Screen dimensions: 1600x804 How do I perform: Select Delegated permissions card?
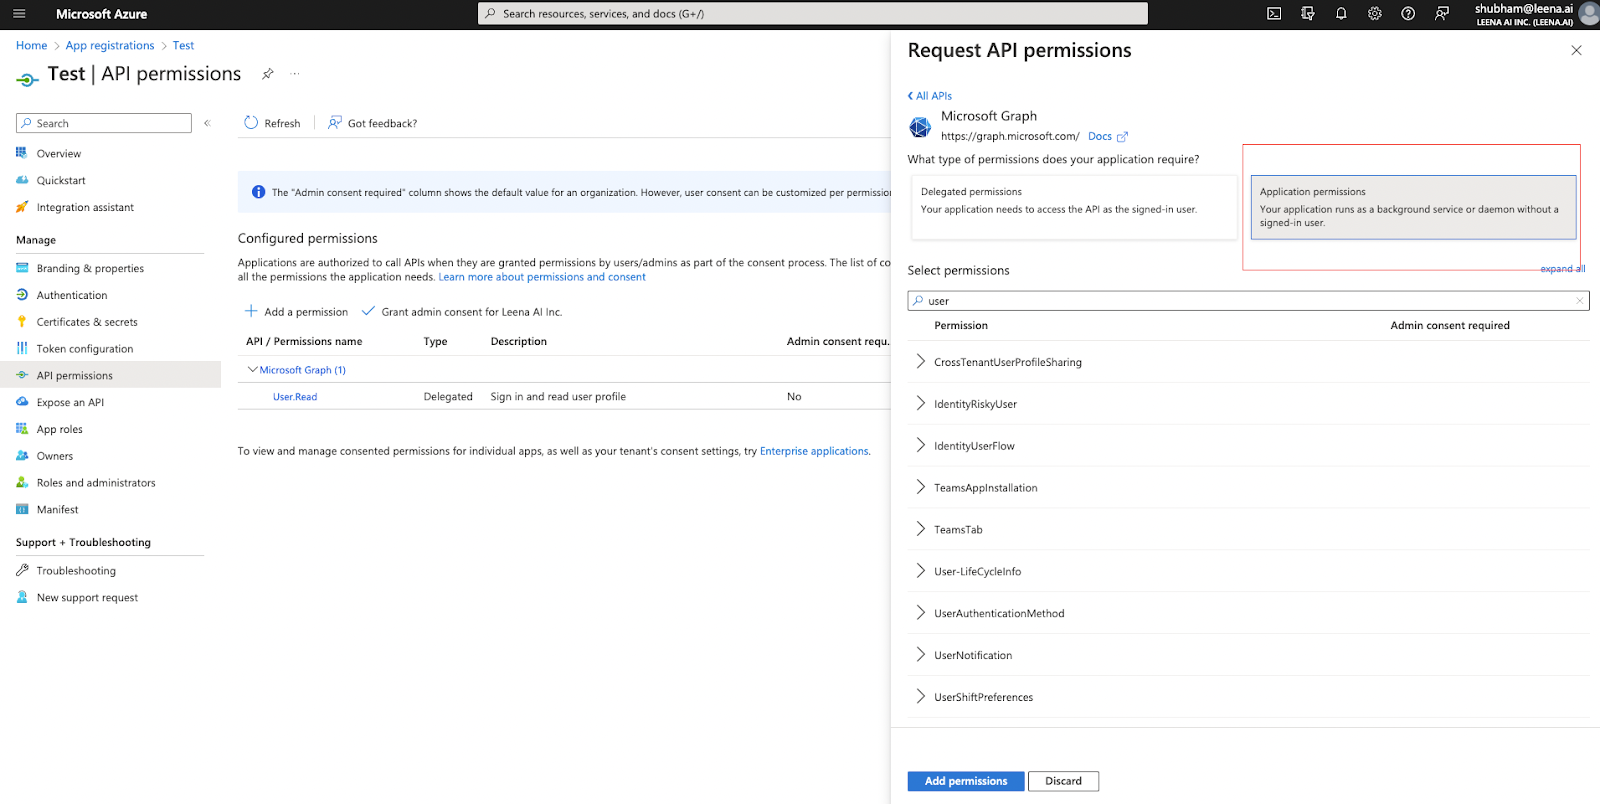click(1074, 207)
